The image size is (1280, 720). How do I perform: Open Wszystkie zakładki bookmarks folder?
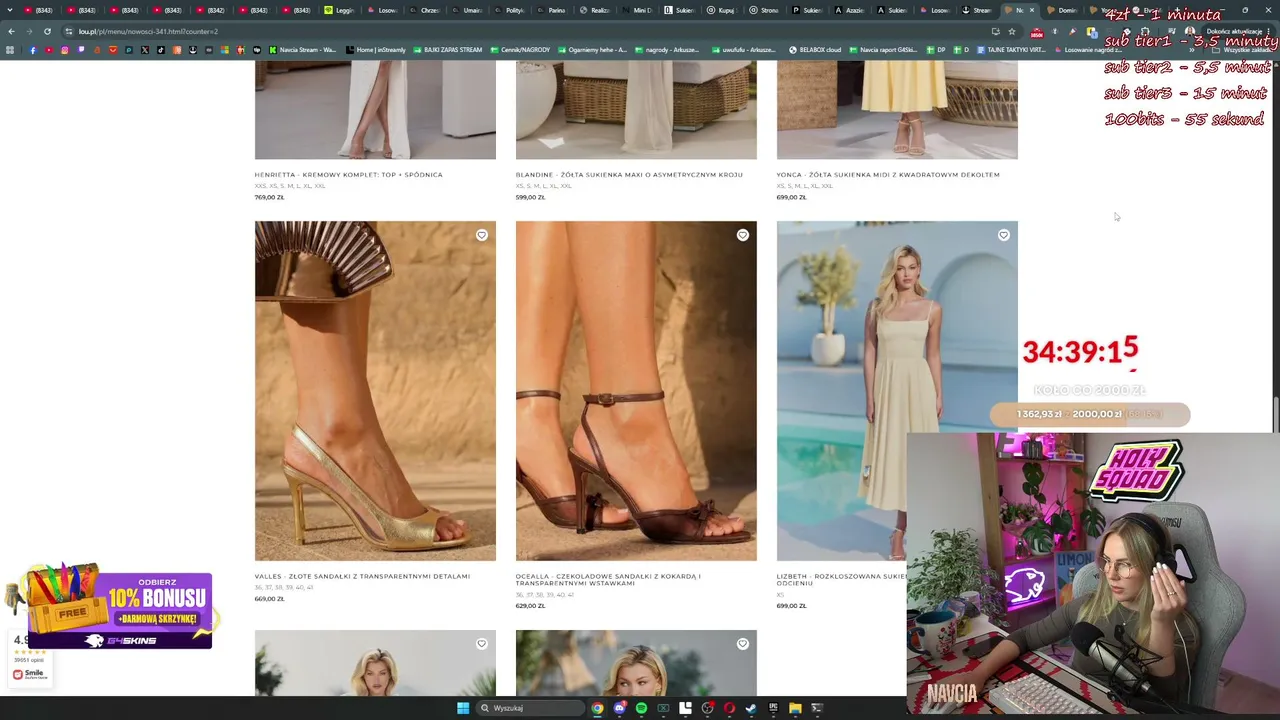pos(1241,50)
